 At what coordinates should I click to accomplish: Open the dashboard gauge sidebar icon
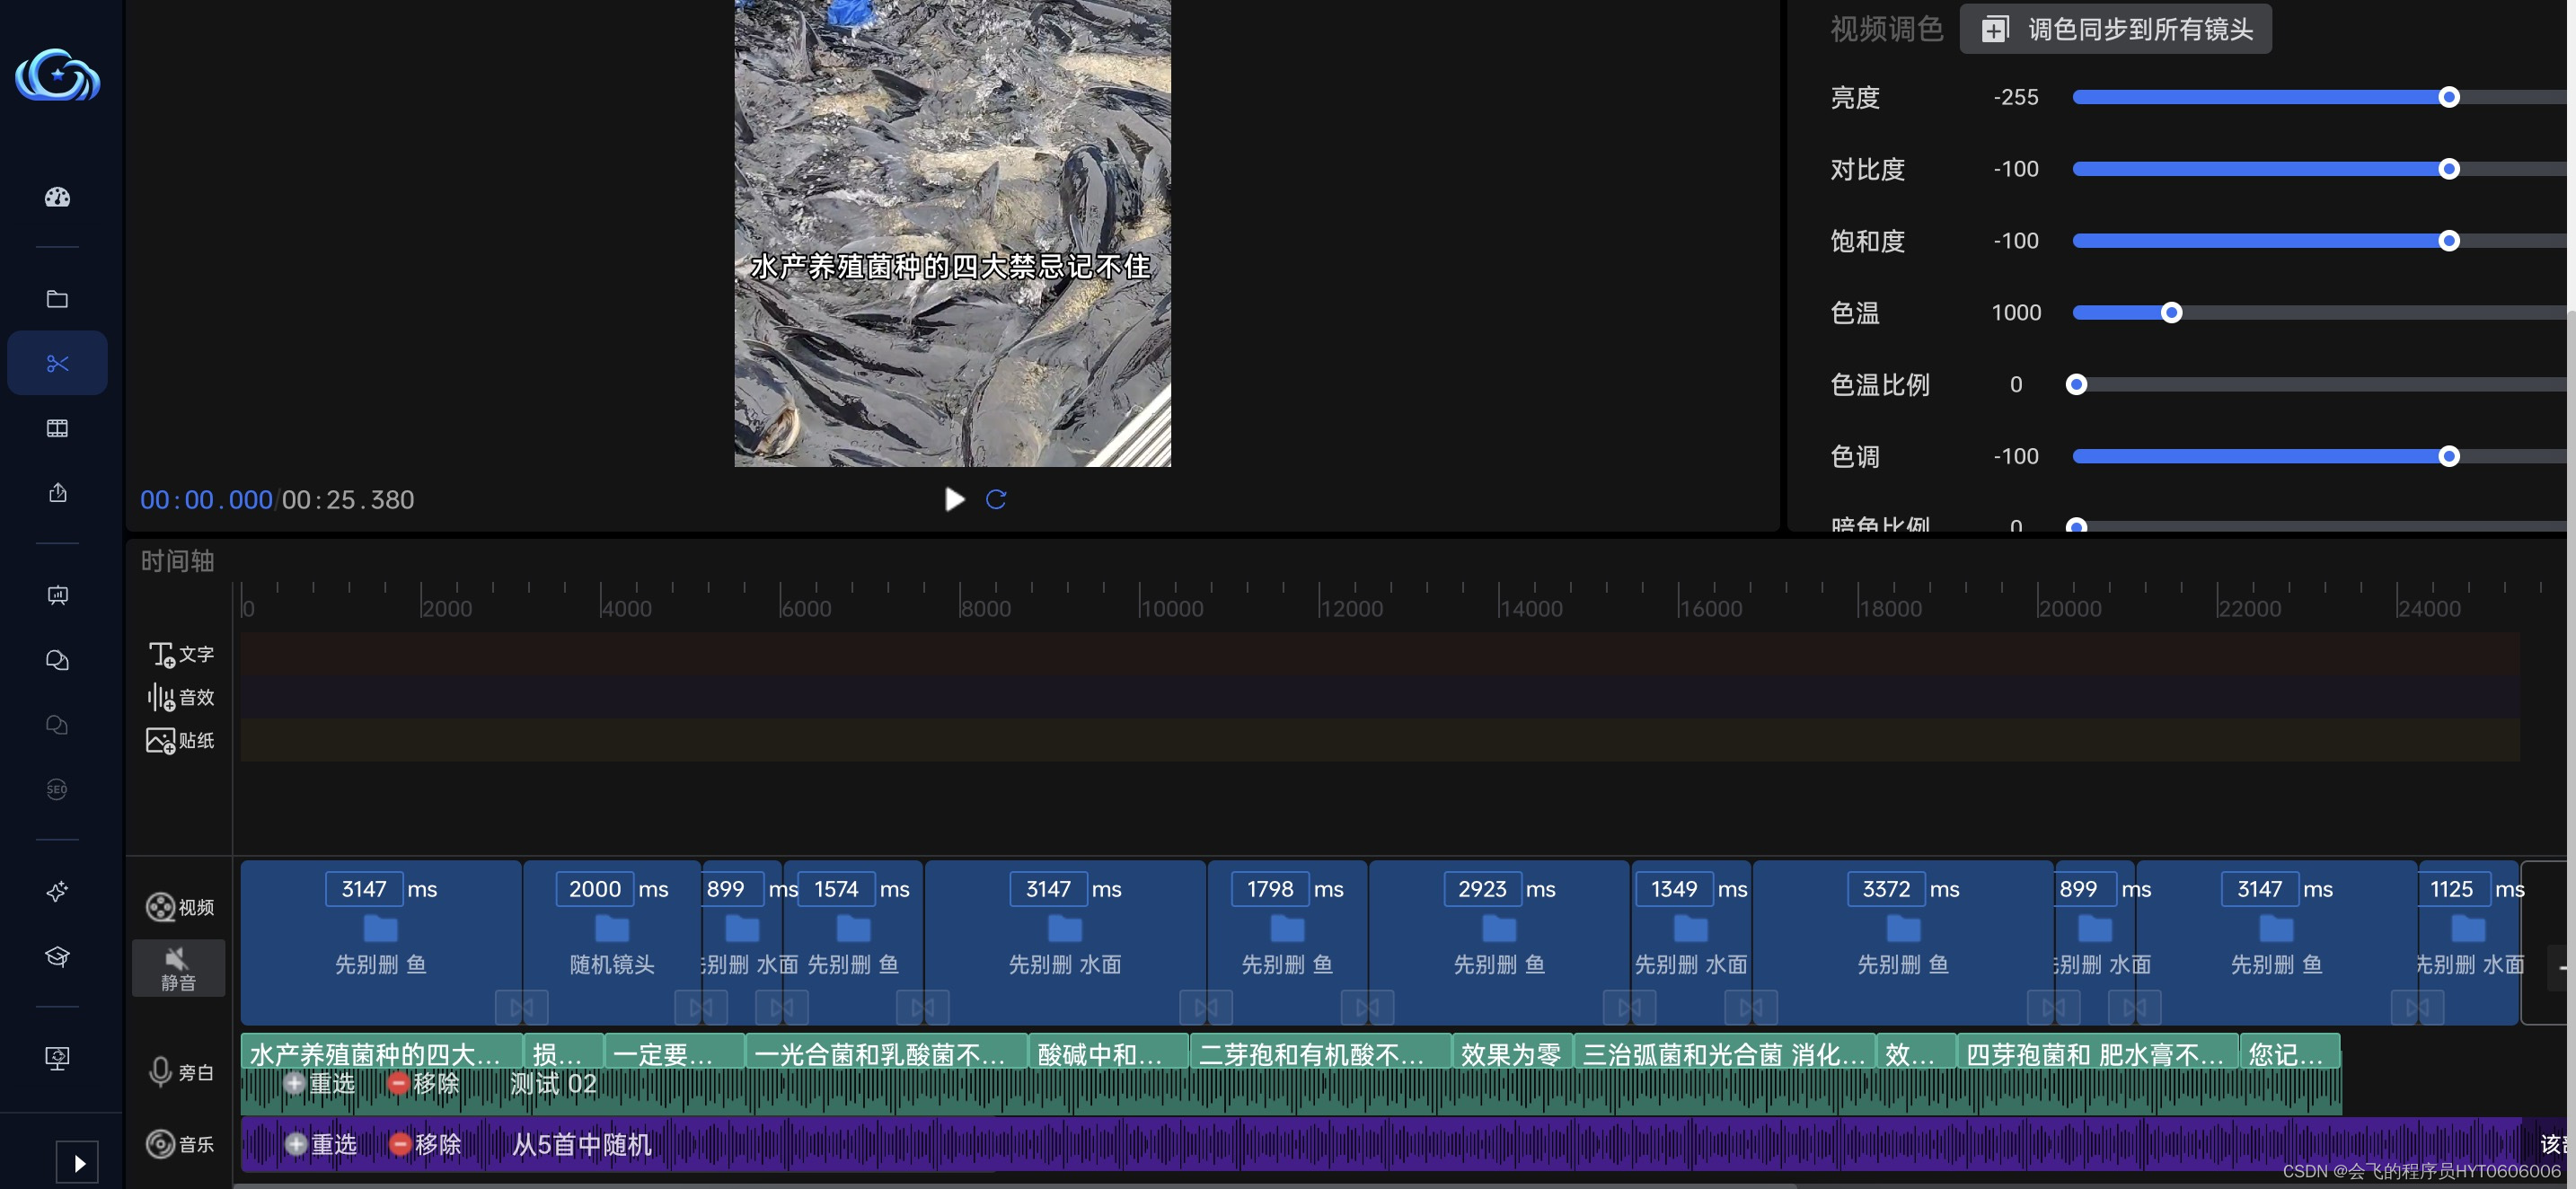point(57,197)
